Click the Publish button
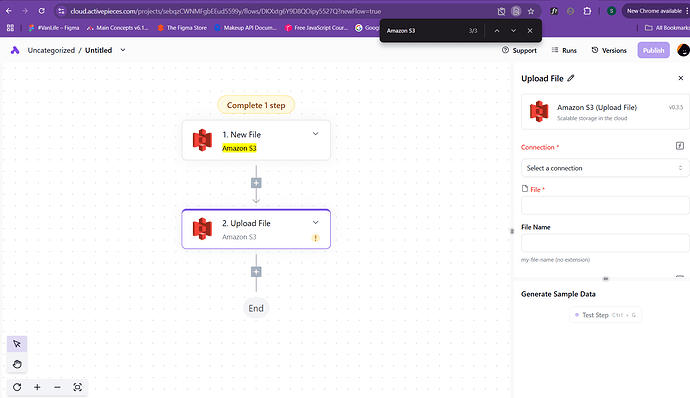The width and height of the screenshot is (690, 398). pyautogui.click(x=653, y=50)
